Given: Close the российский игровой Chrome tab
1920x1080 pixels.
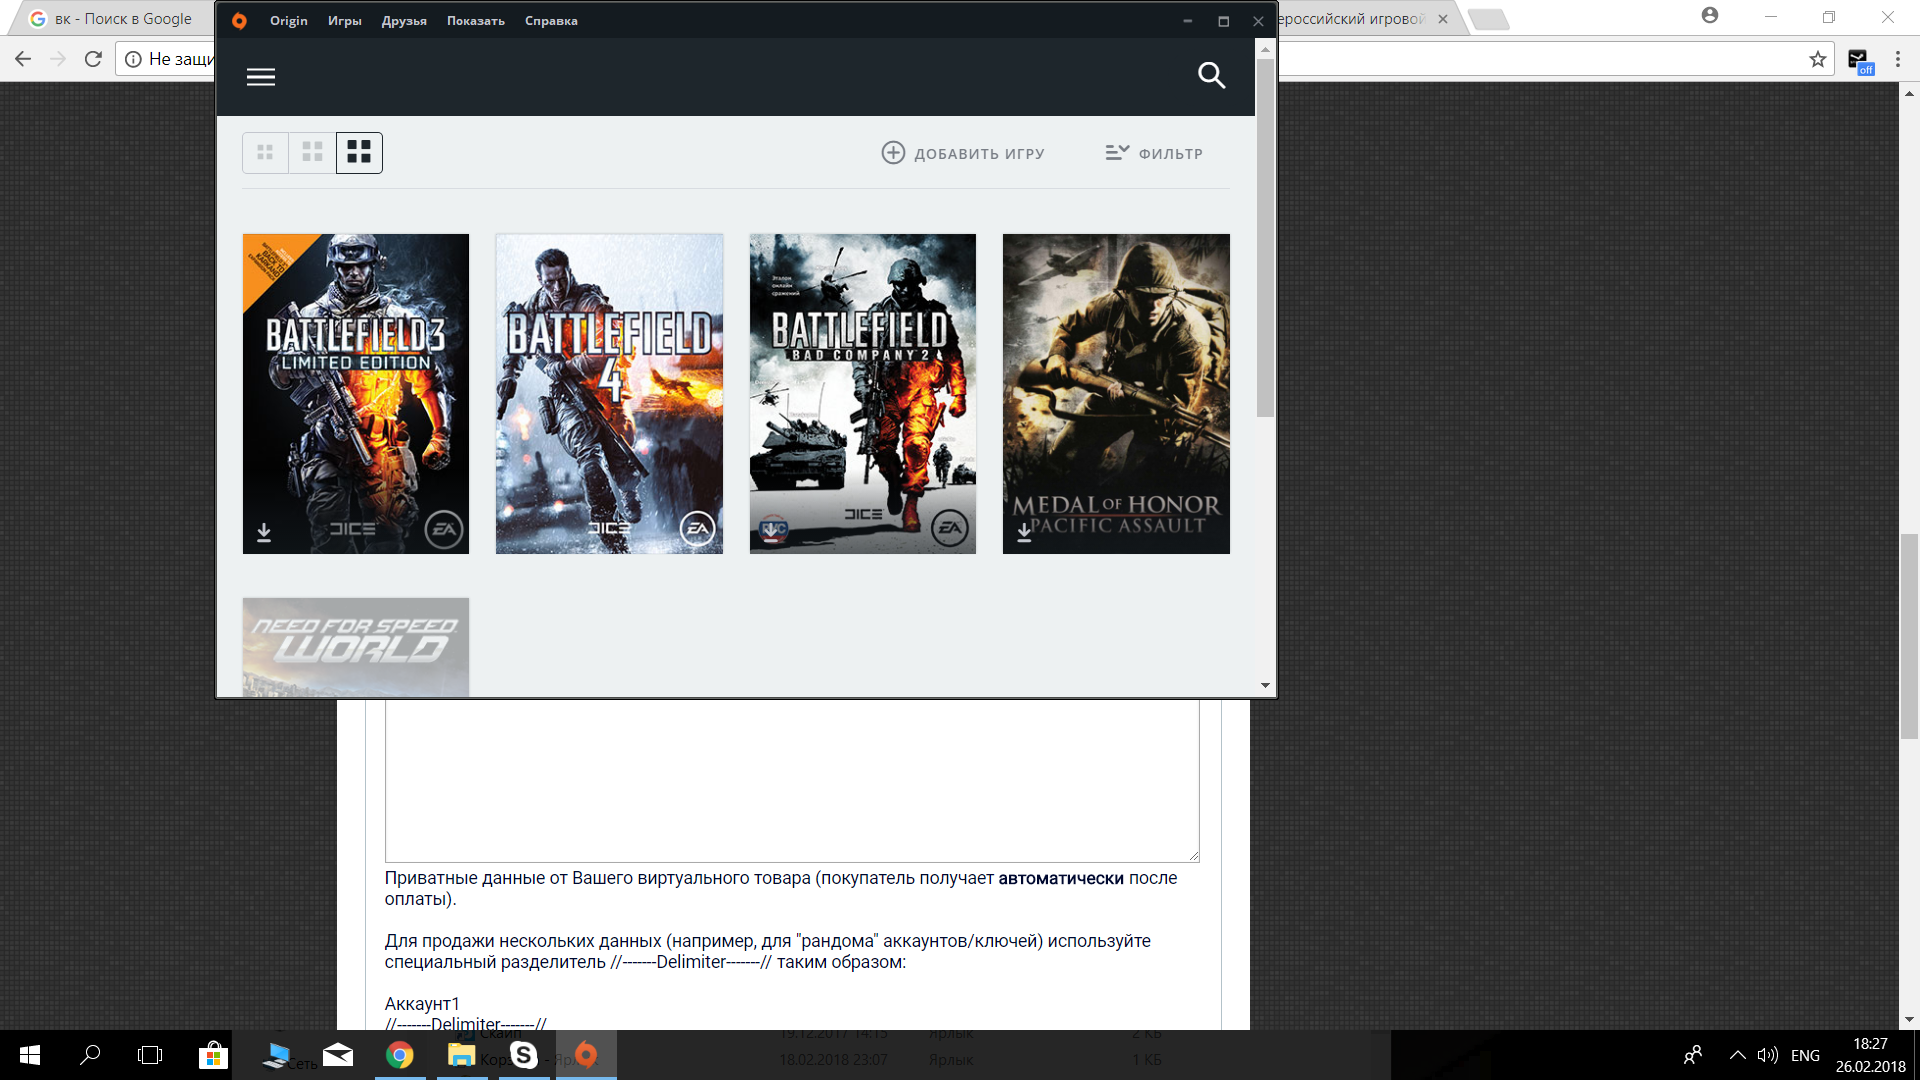Looking at the screenshot, I should [1442, 19].
